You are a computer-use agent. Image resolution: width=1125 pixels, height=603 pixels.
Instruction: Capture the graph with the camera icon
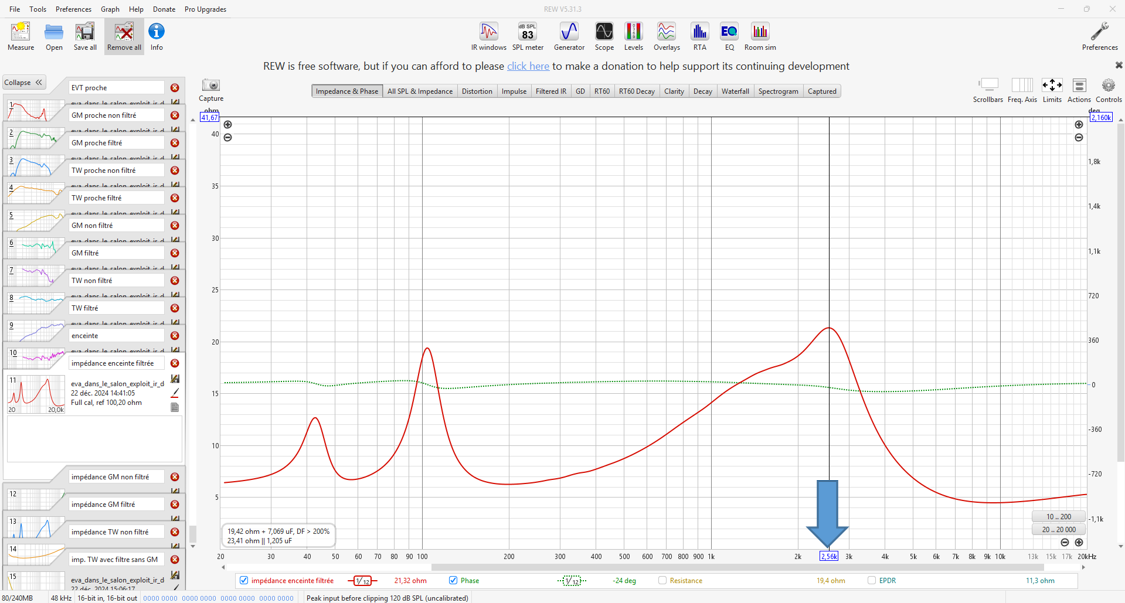(x=211, y=89)
